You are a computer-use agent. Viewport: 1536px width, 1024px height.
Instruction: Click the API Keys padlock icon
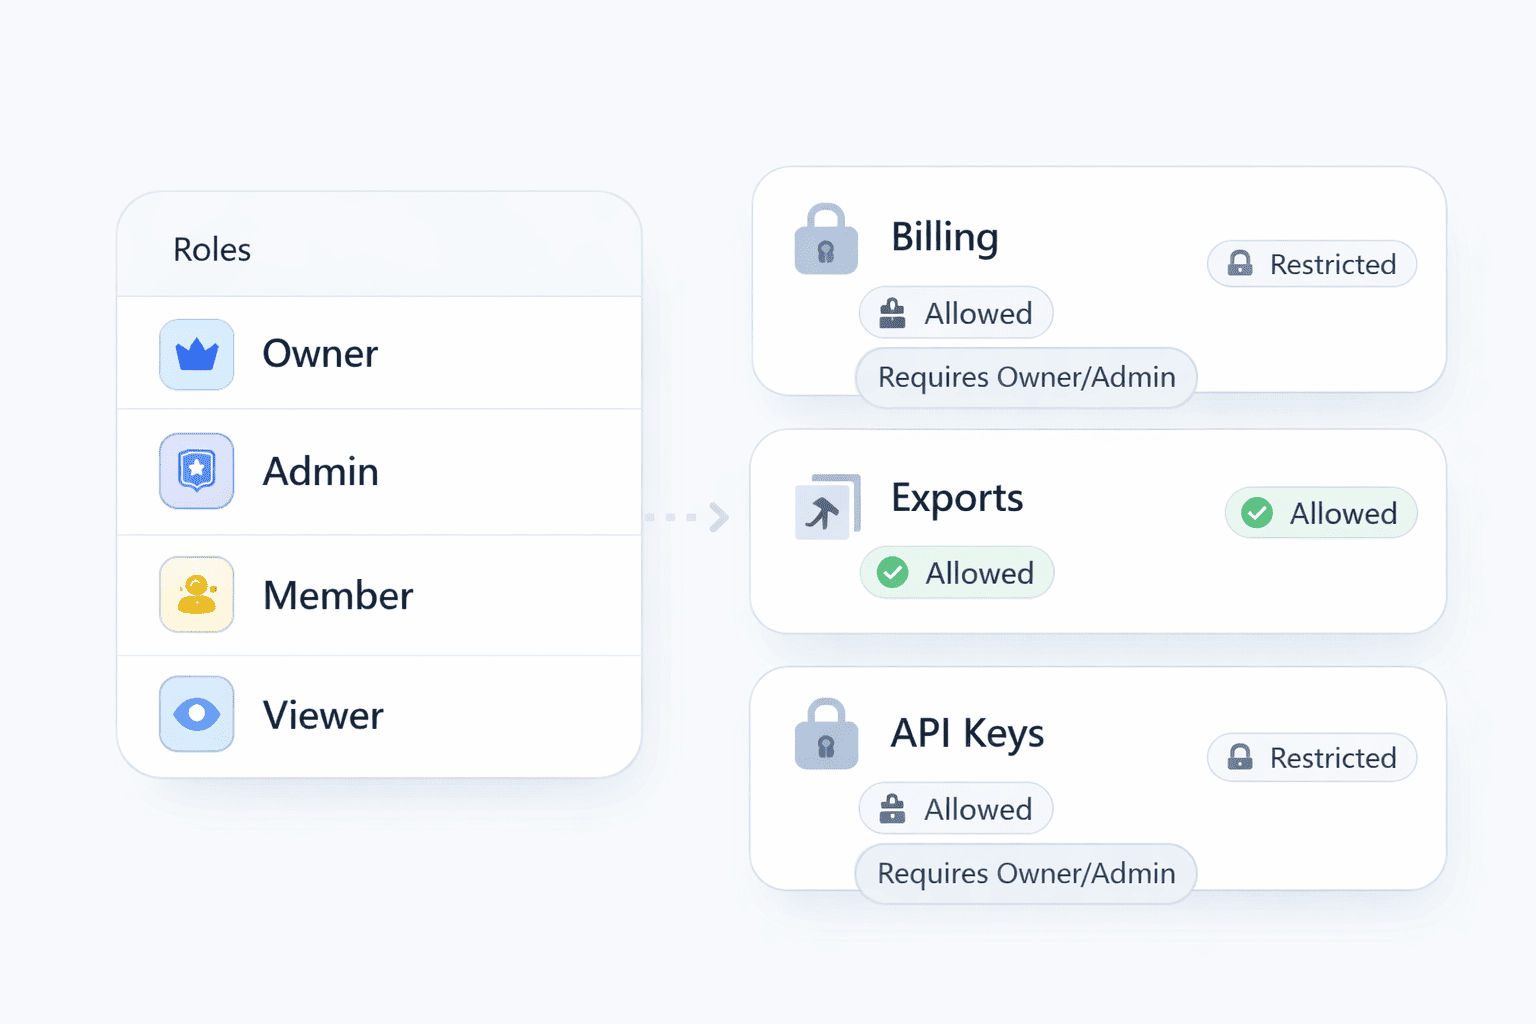coord(826,735)
